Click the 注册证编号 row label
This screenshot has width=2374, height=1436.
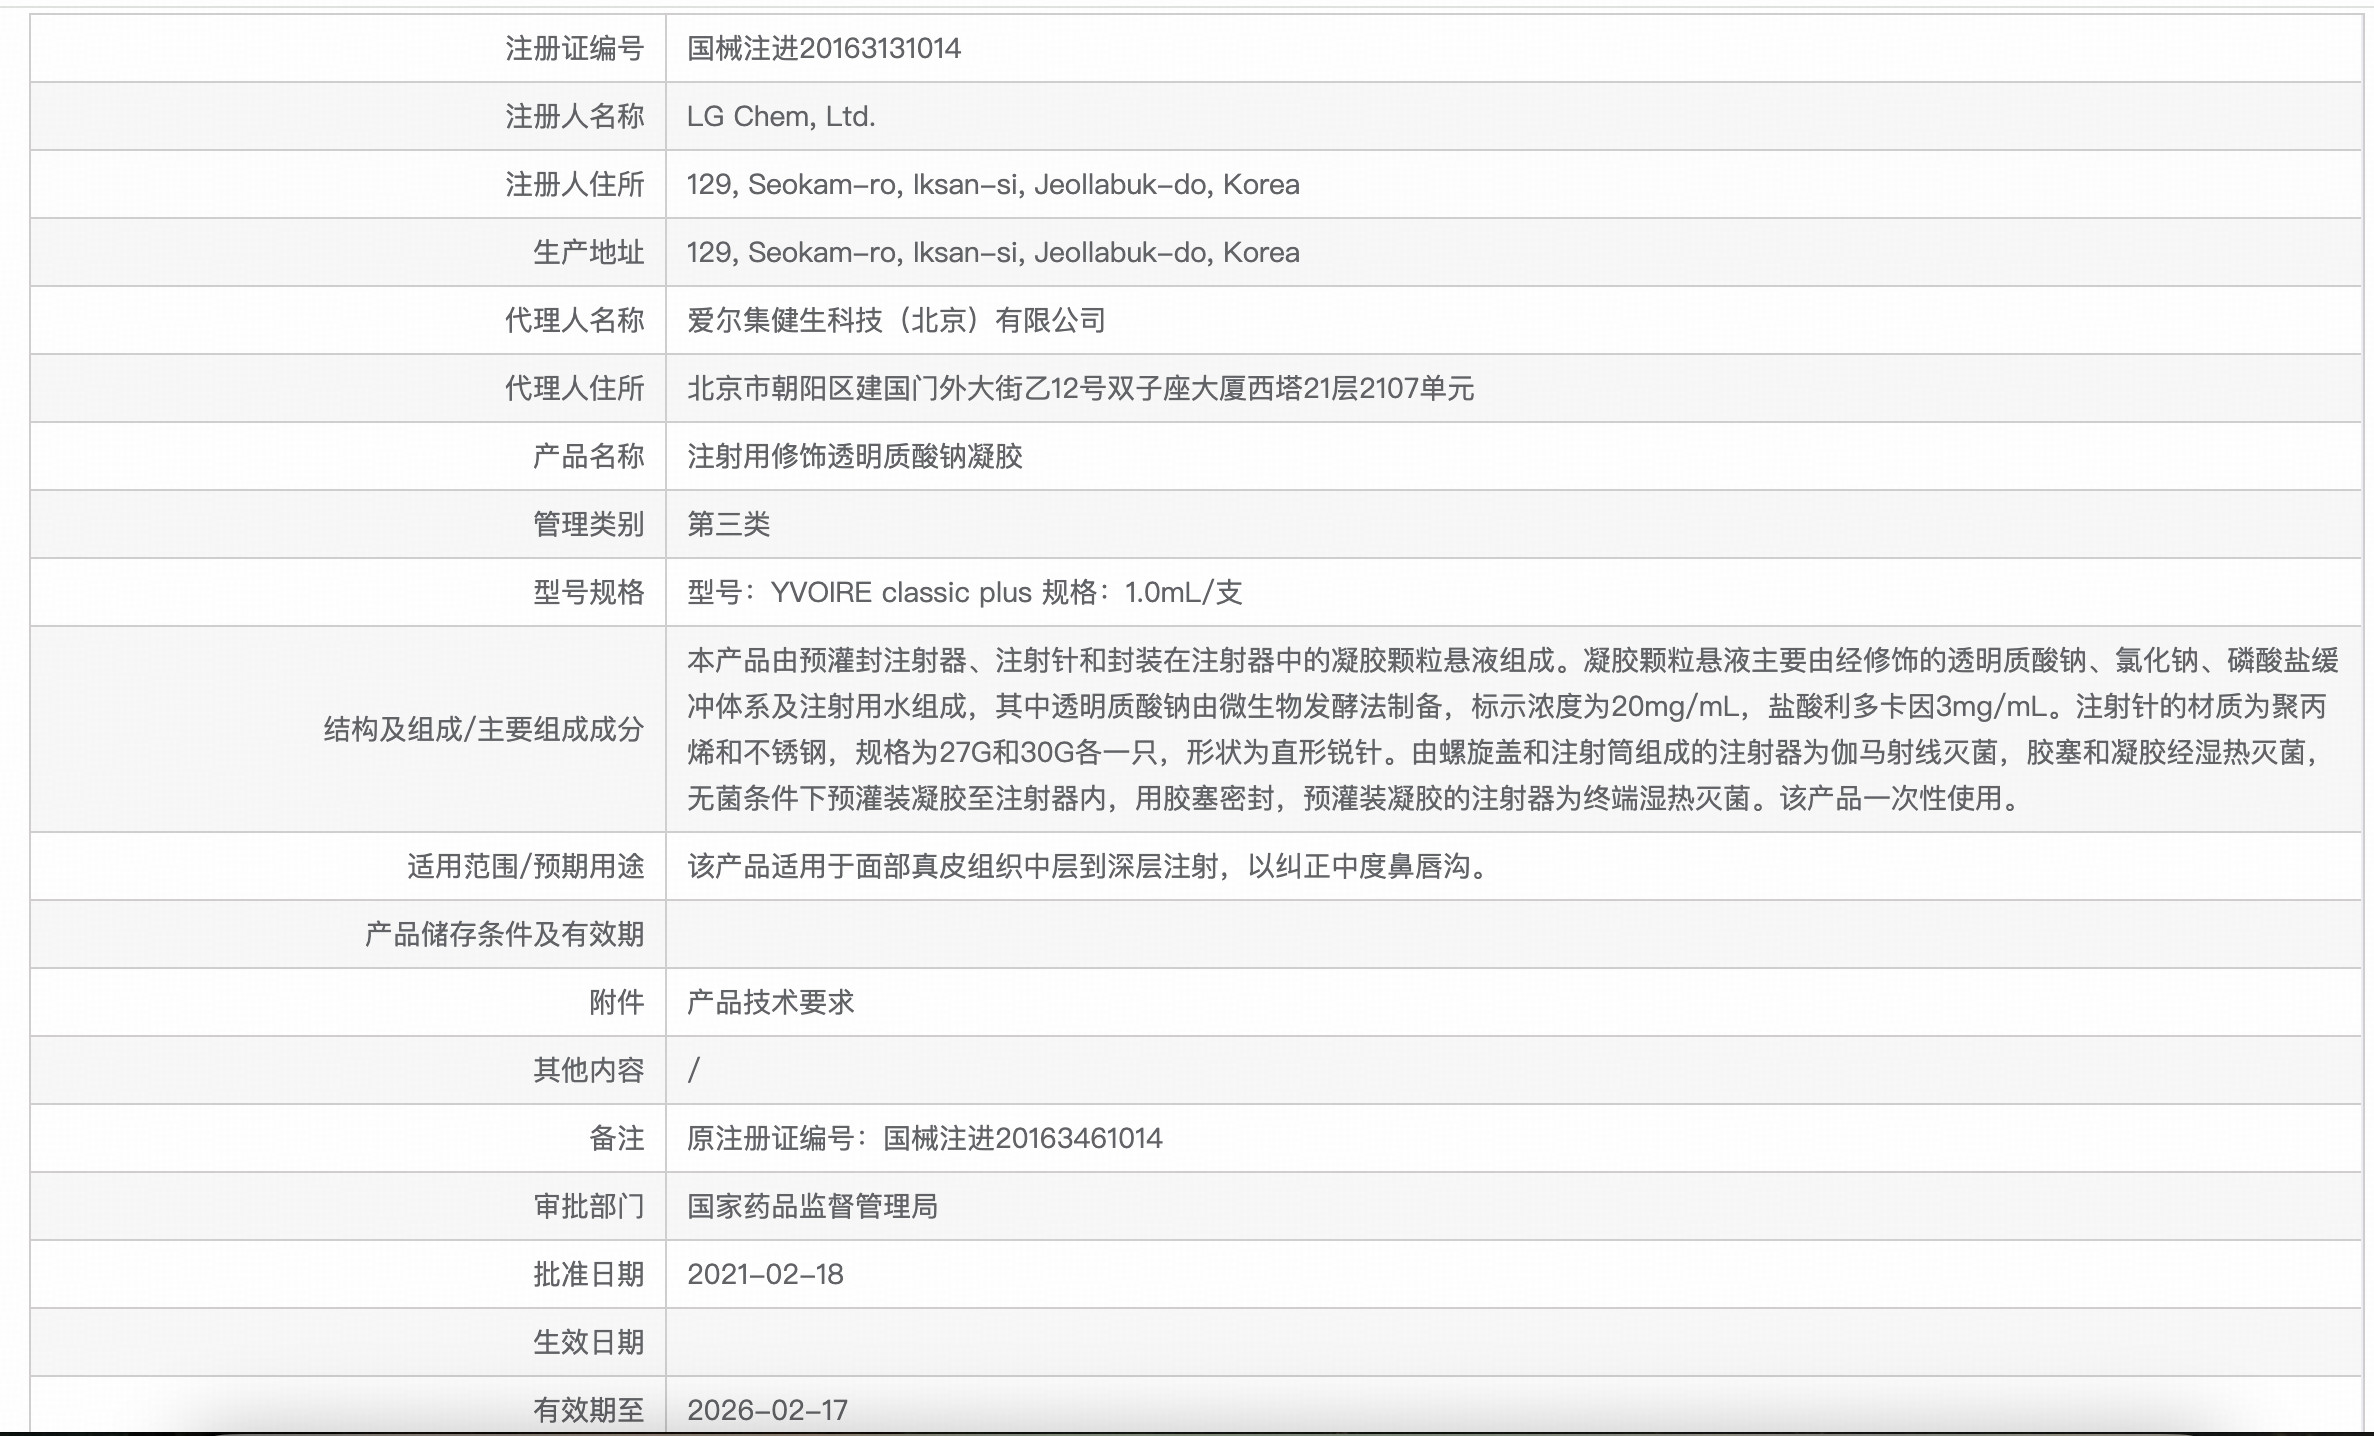click(x=574, y=48)
